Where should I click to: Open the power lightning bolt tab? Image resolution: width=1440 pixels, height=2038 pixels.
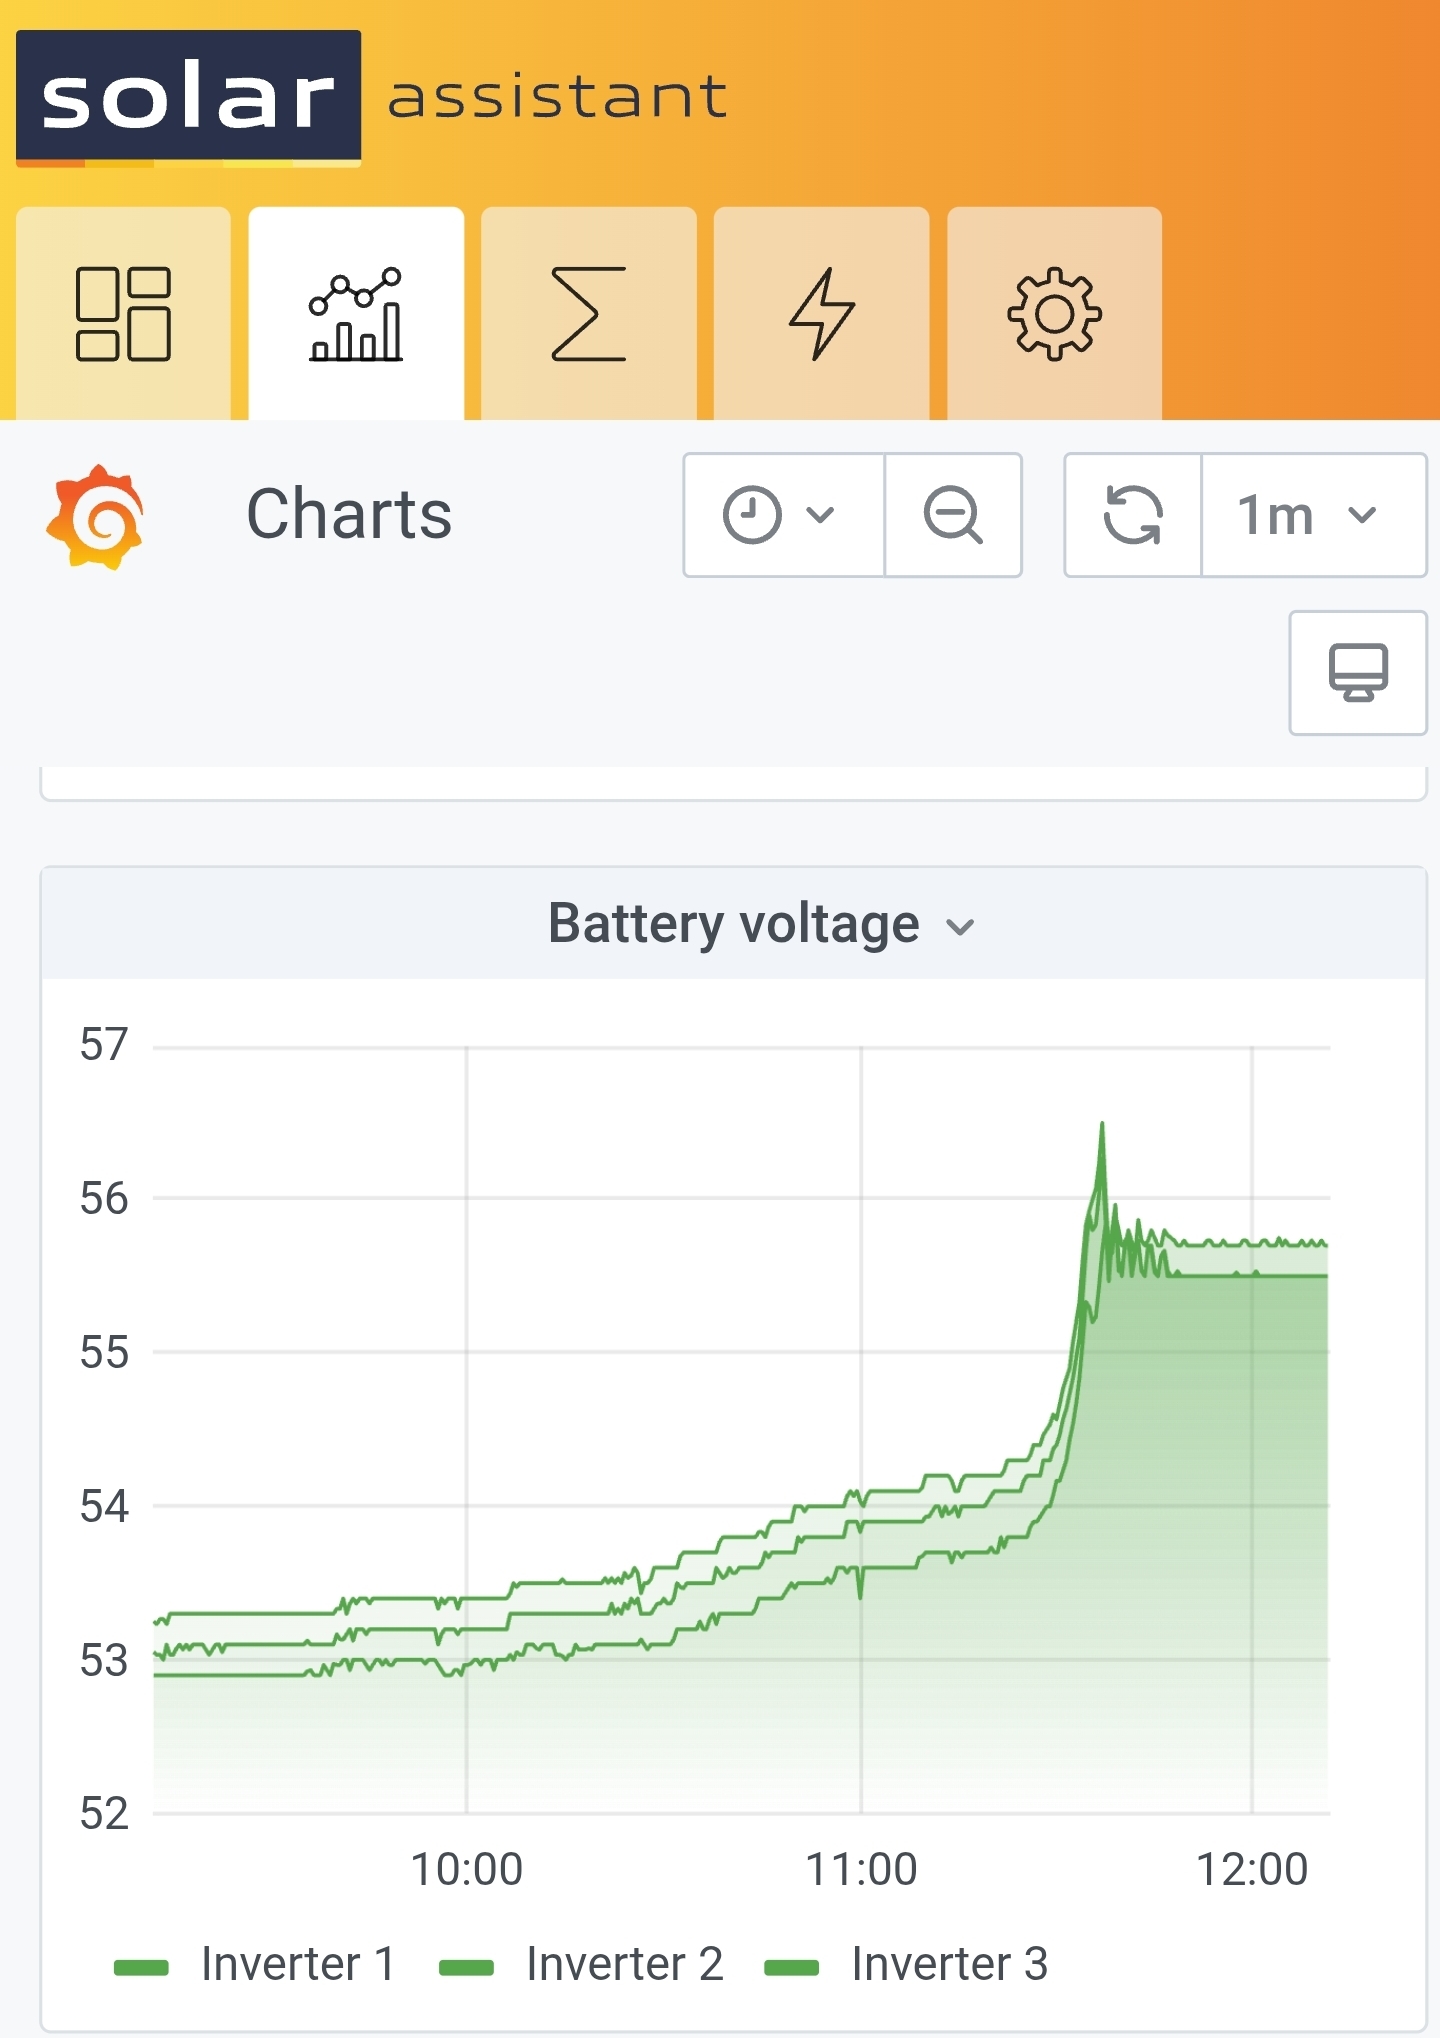coord(822,313)
